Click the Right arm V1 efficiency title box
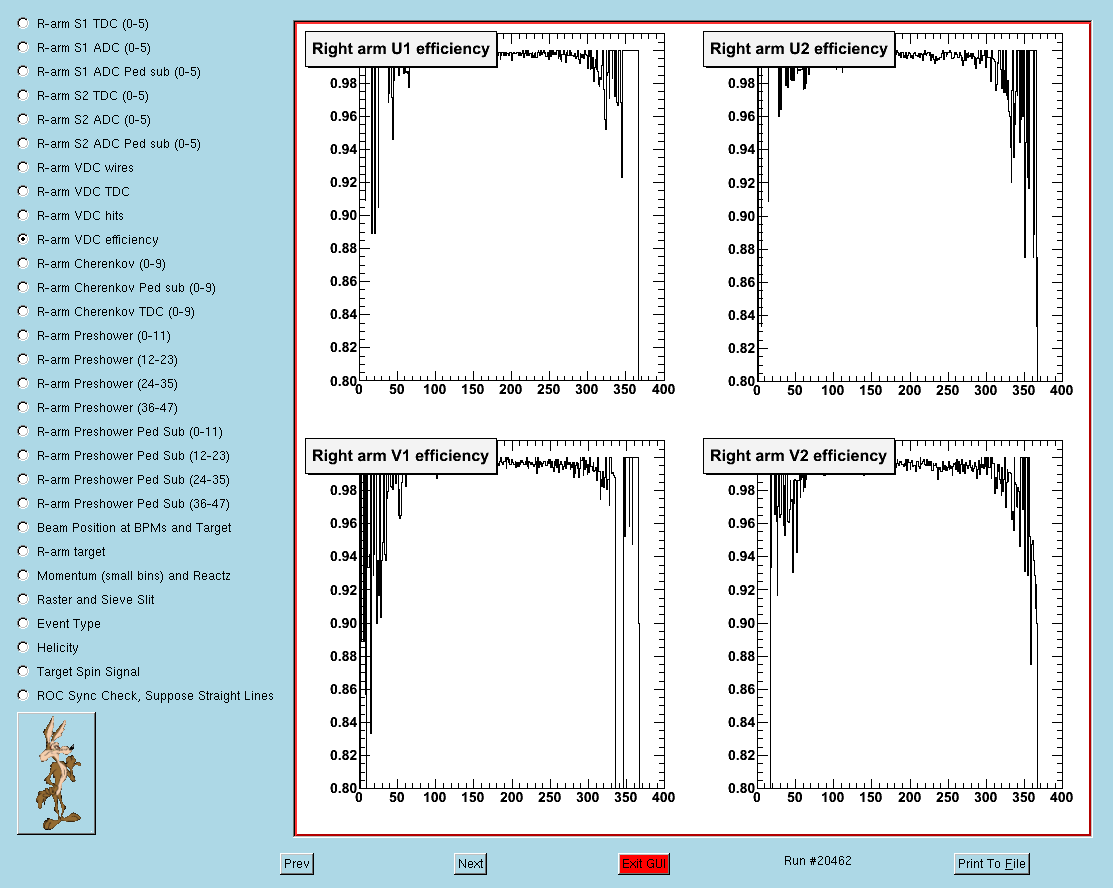The height and width of the screenshot is (888, 1113). [401, 456]
